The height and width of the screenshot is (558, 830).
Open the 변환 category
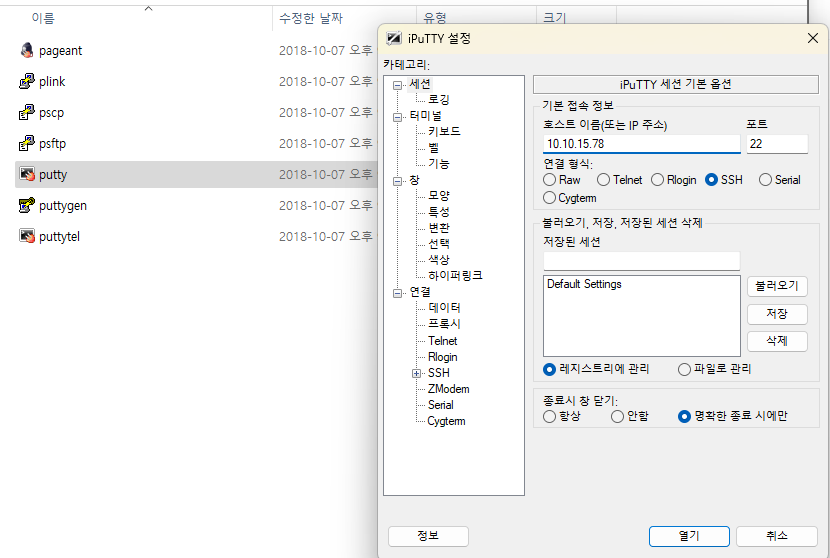tap(439, 228)
